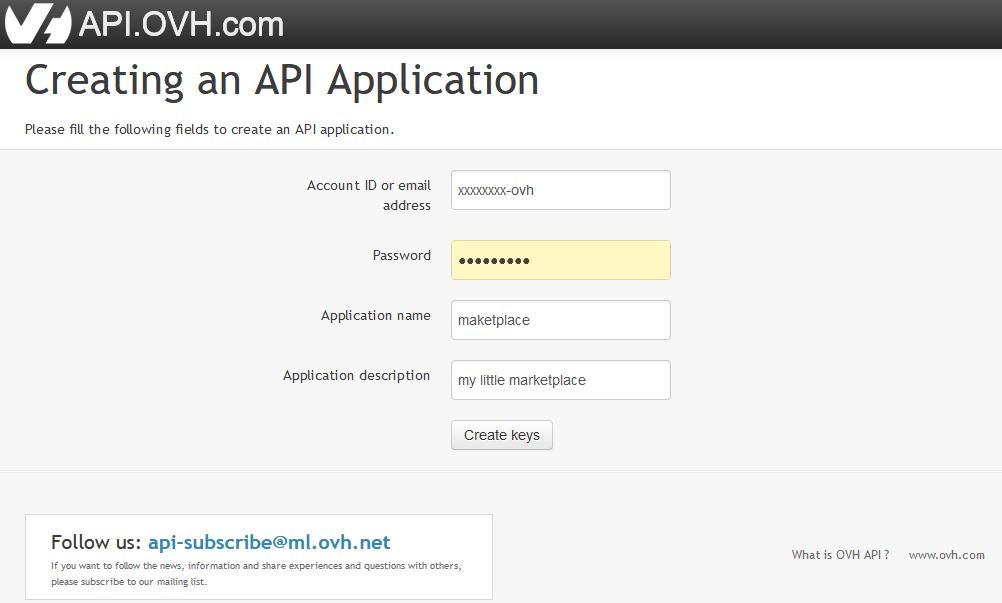Open the "What is OVH API ?" link
The image size is (1002, 603).
pos(840,555)
